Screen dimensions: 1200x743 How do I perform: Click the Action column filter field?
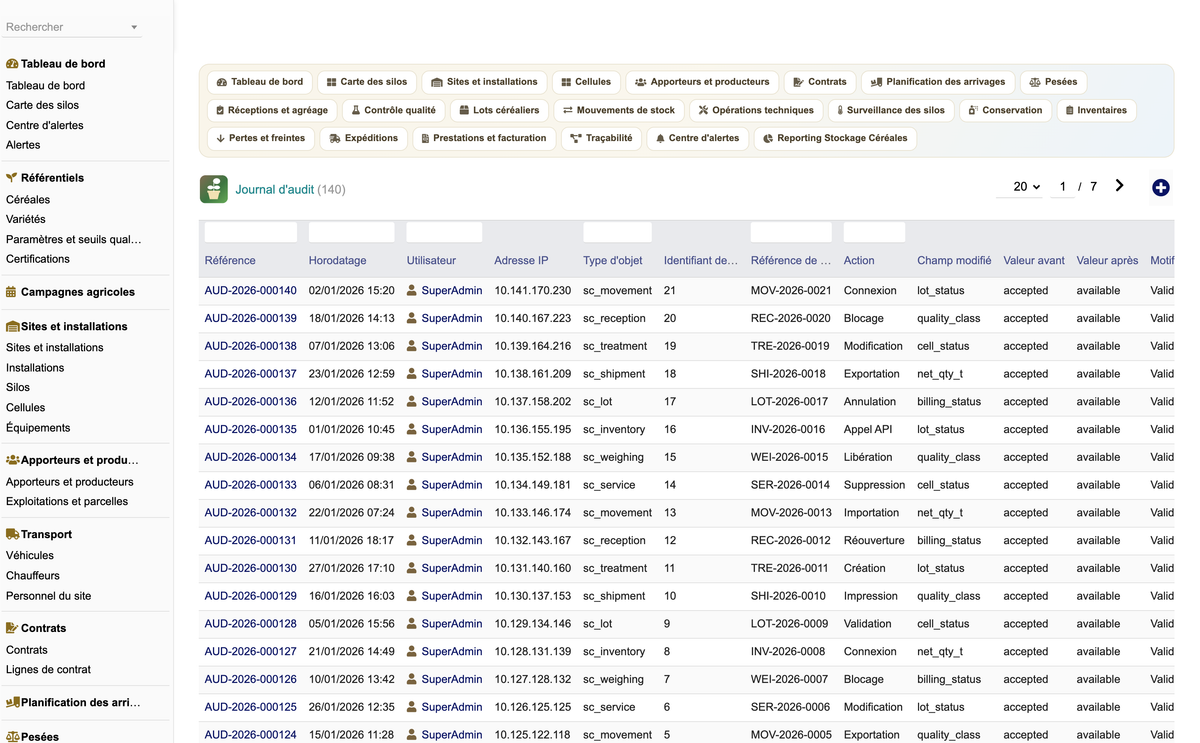(874, 232)
